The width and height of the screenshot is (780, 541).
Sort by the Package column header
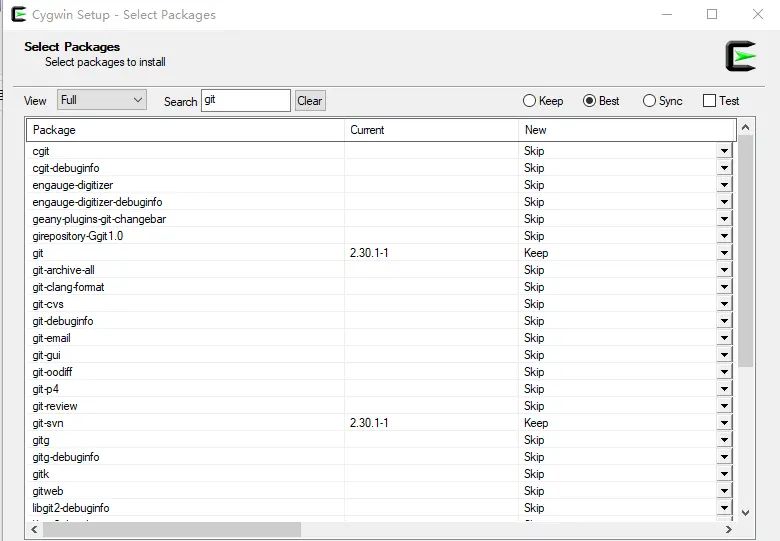coord(185,130)
